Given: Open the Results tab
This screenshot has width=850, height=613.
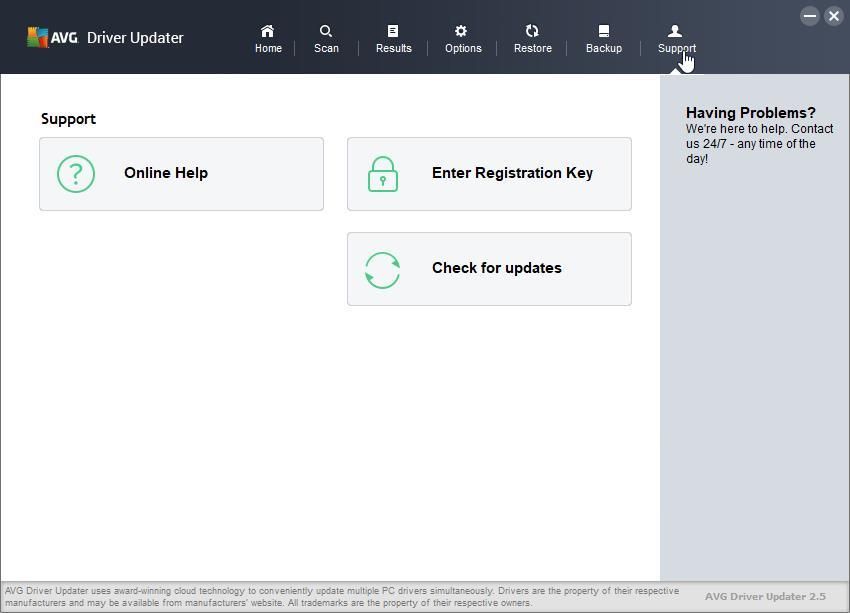Looking at the screenshot, I should (x=394, y=39).
